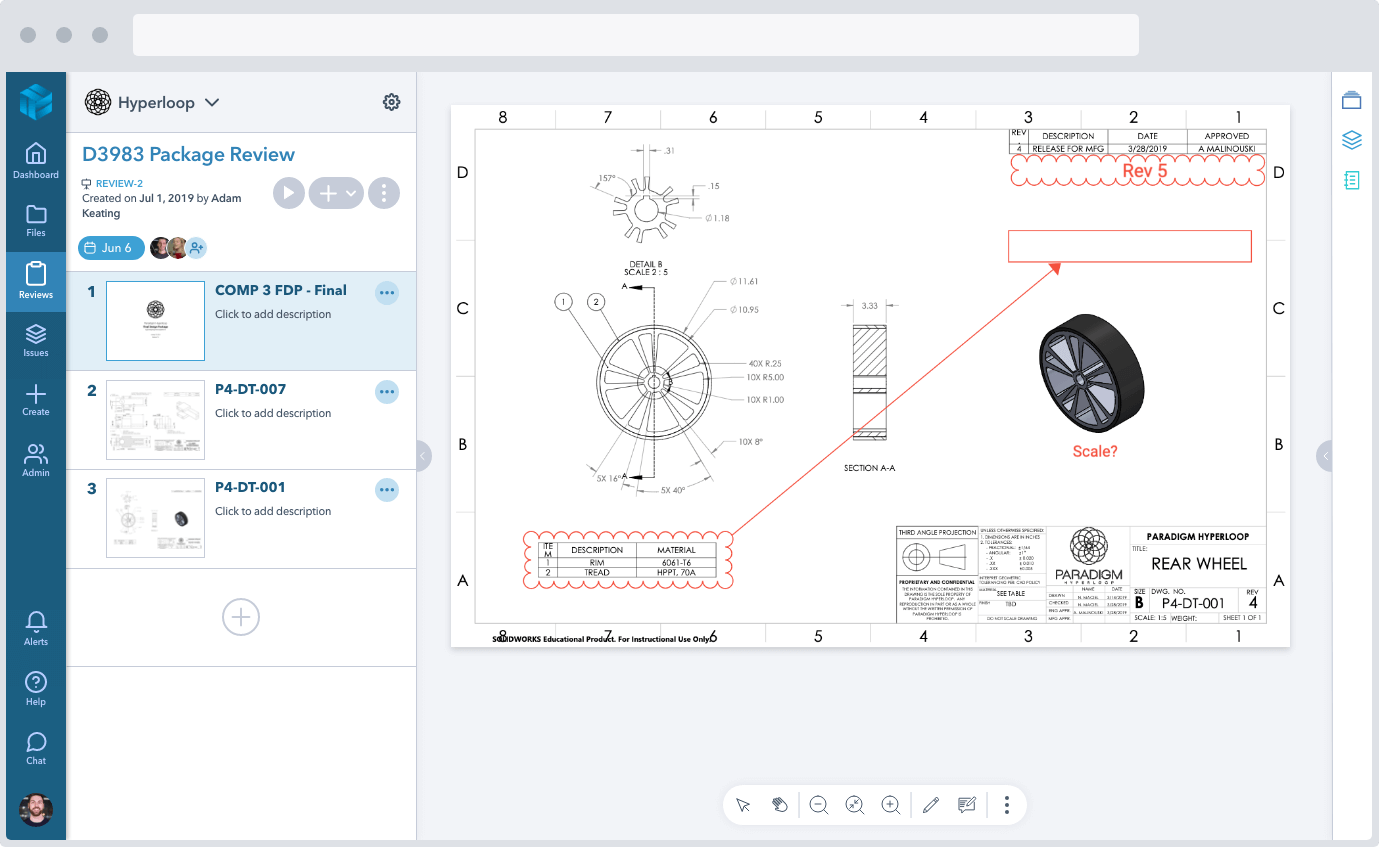Open the Admin section
The height and width of the screenshot is (847, 1379).
click(x=36, y=460)
